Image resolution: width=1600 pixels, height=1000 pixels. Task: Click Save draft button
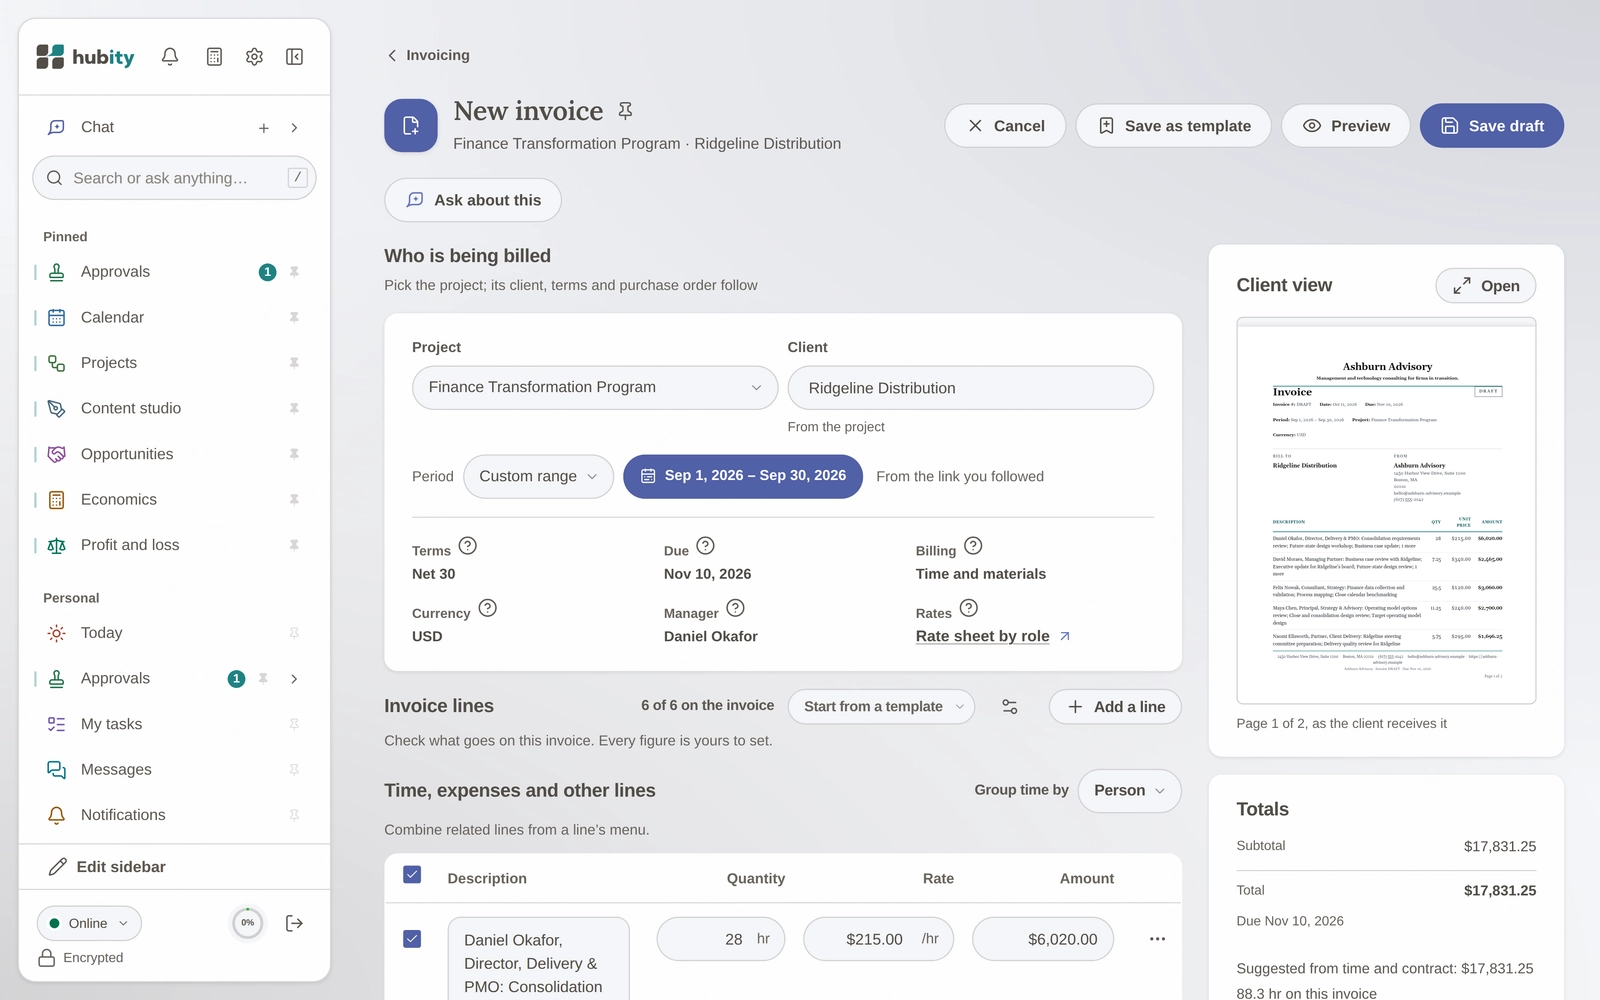click(1492, 126)
